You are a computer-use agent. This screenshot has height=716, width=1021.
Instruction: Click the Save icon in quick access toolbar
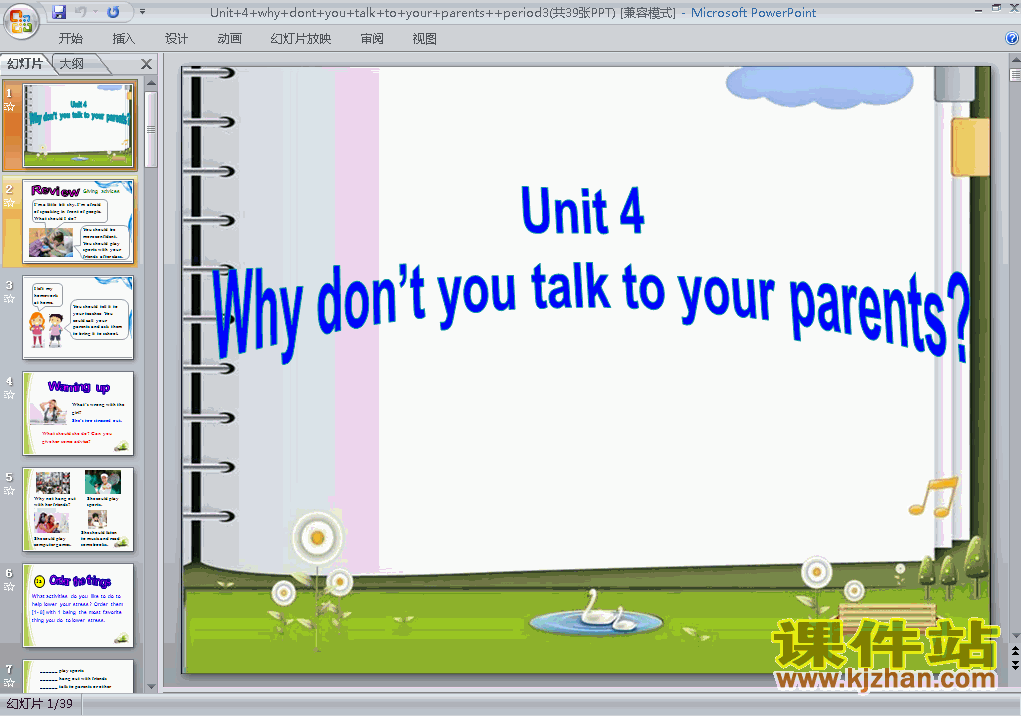[x=59, y=12]
